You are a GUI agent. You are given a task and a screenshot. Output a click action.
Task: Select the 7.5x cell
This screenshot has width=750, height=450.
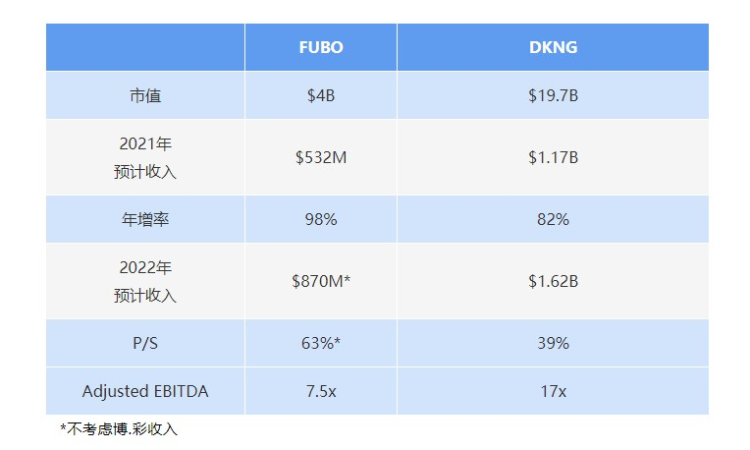point(321,391)
